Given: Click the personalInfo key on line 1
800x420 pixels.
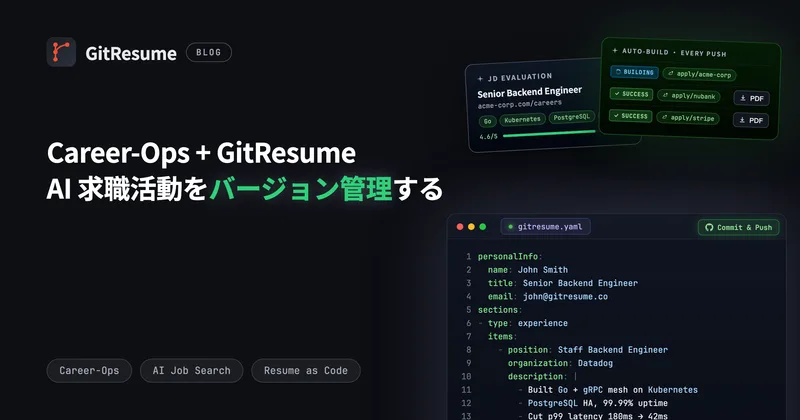Looking at the screenshot, I should coord(508,256).
